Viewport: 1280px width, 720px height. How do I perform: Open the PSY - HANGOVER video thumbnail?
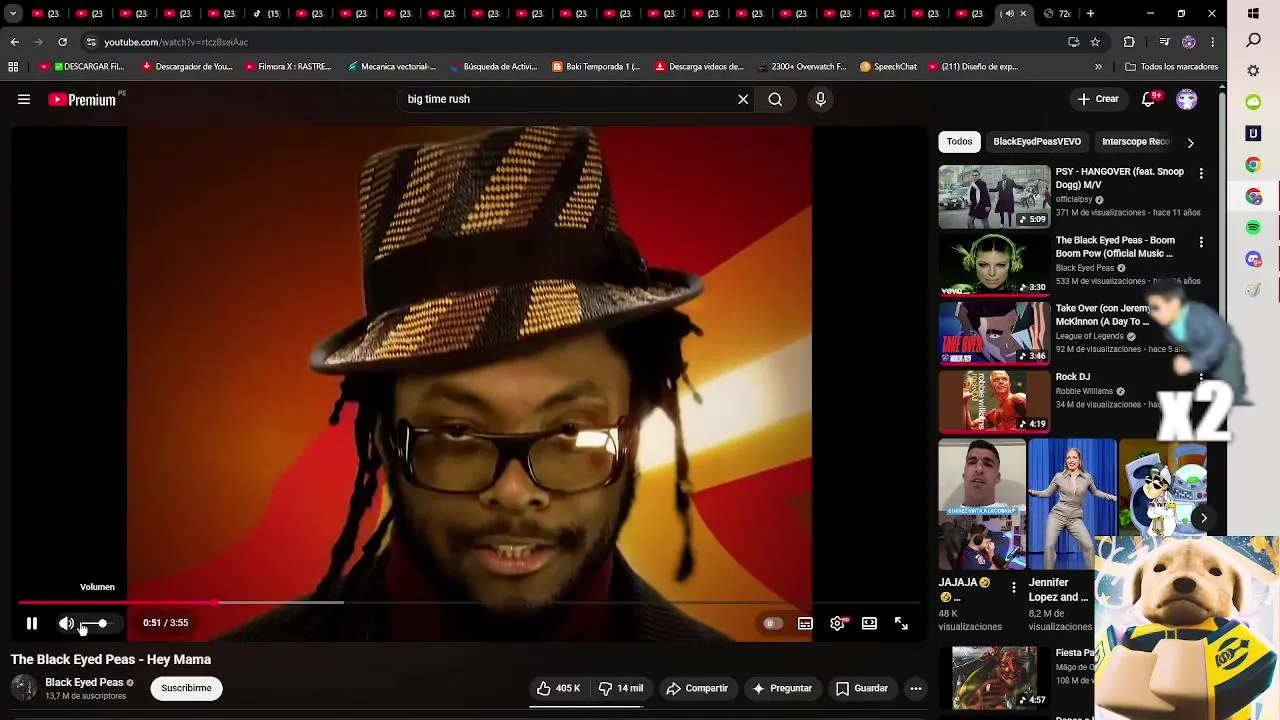pyautogui.click(x=994, y=197)
